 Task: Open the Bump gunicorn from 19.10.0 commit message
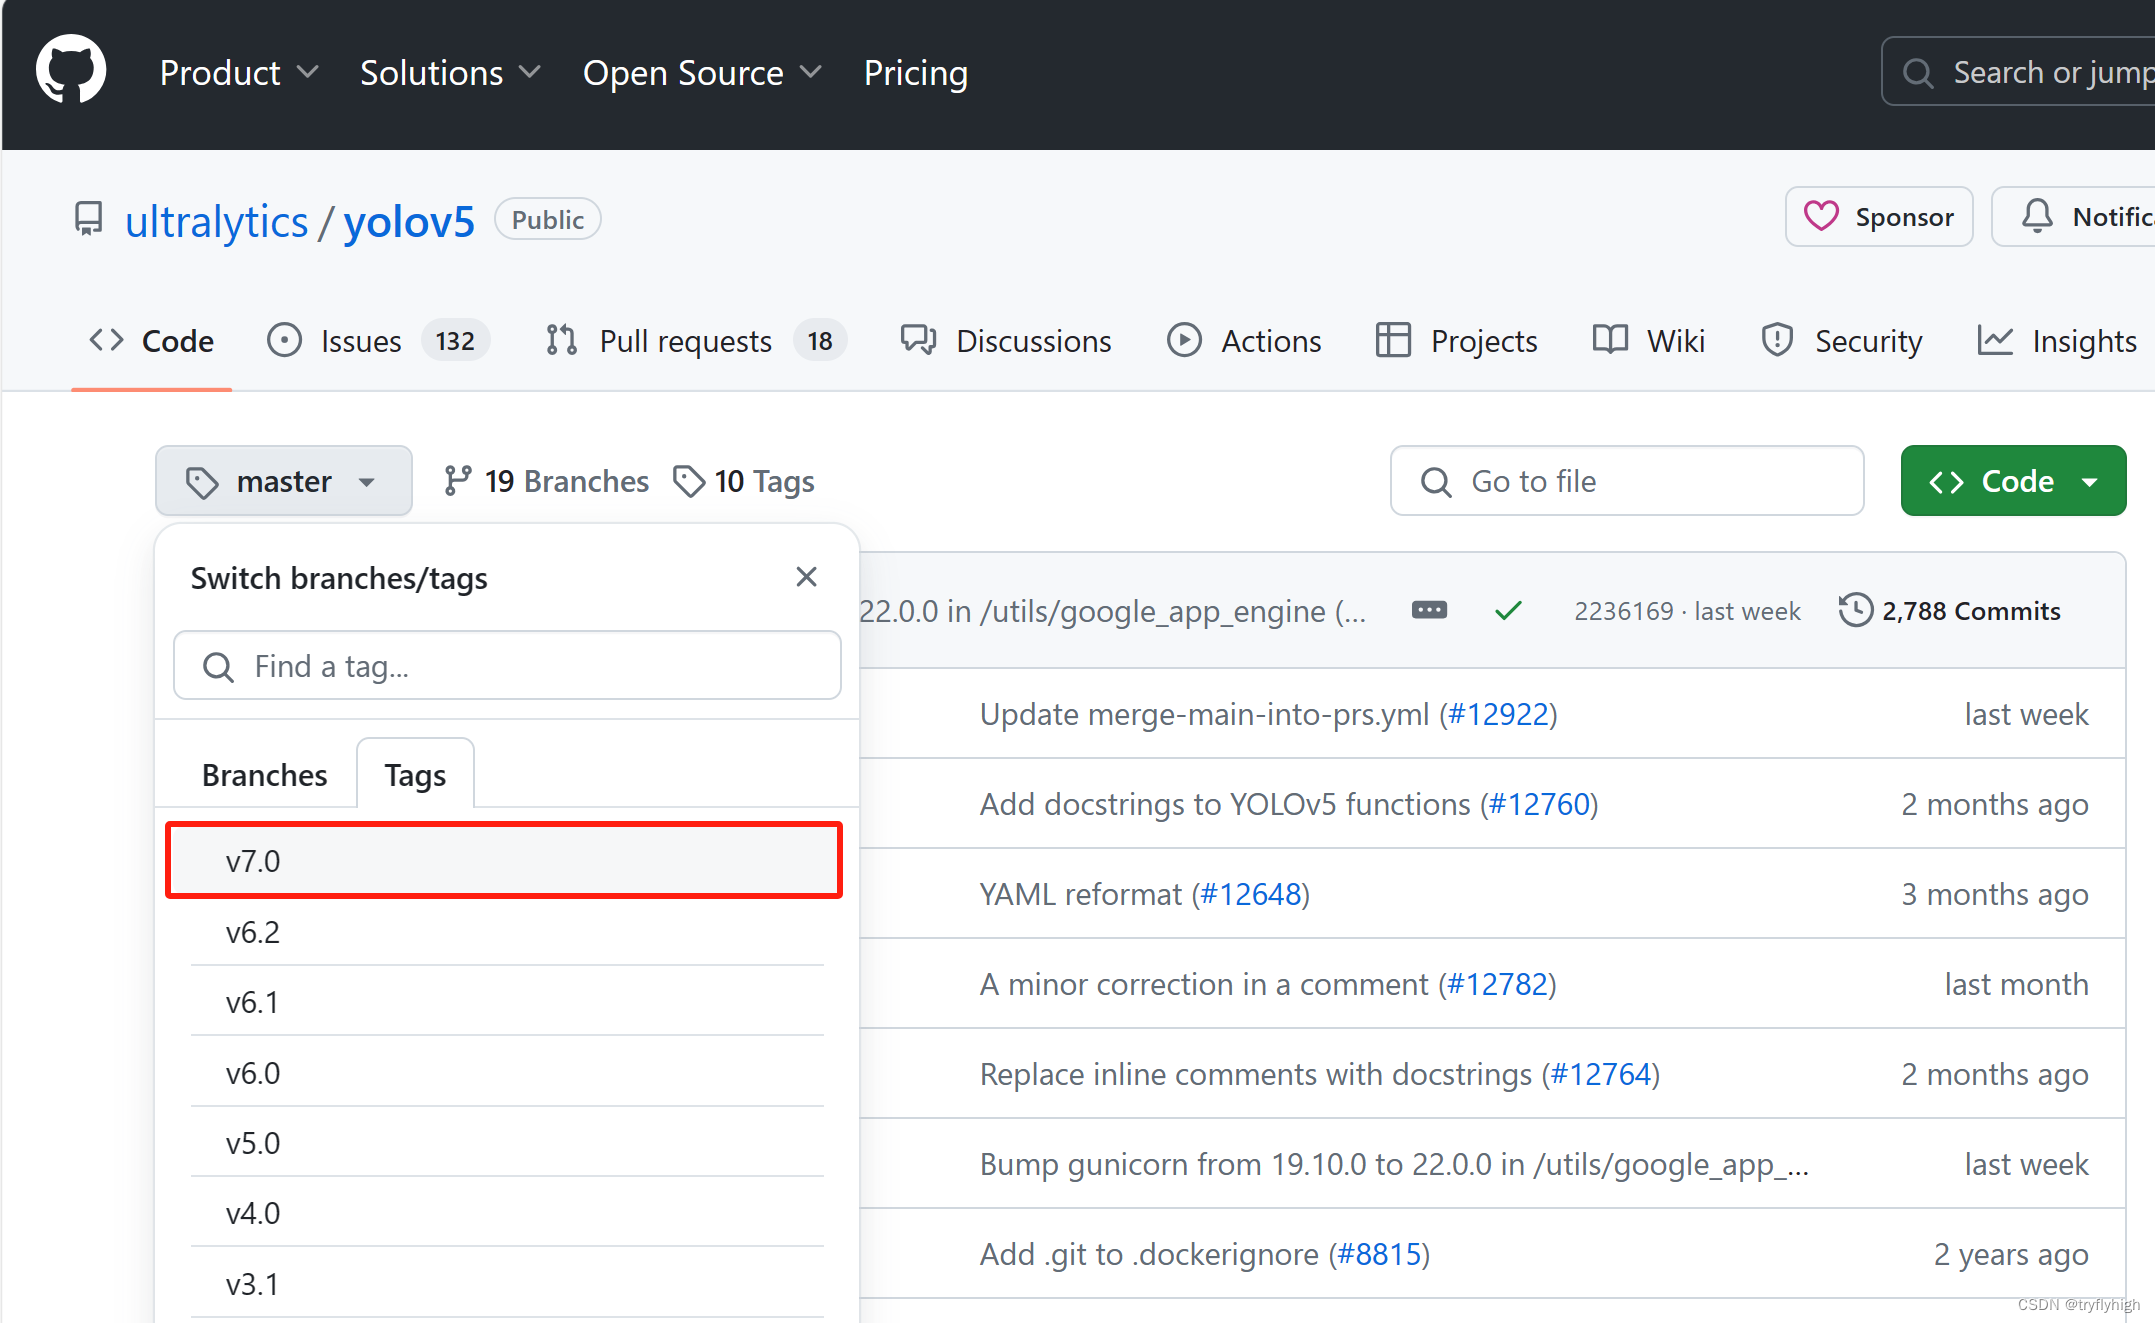1394,1164
